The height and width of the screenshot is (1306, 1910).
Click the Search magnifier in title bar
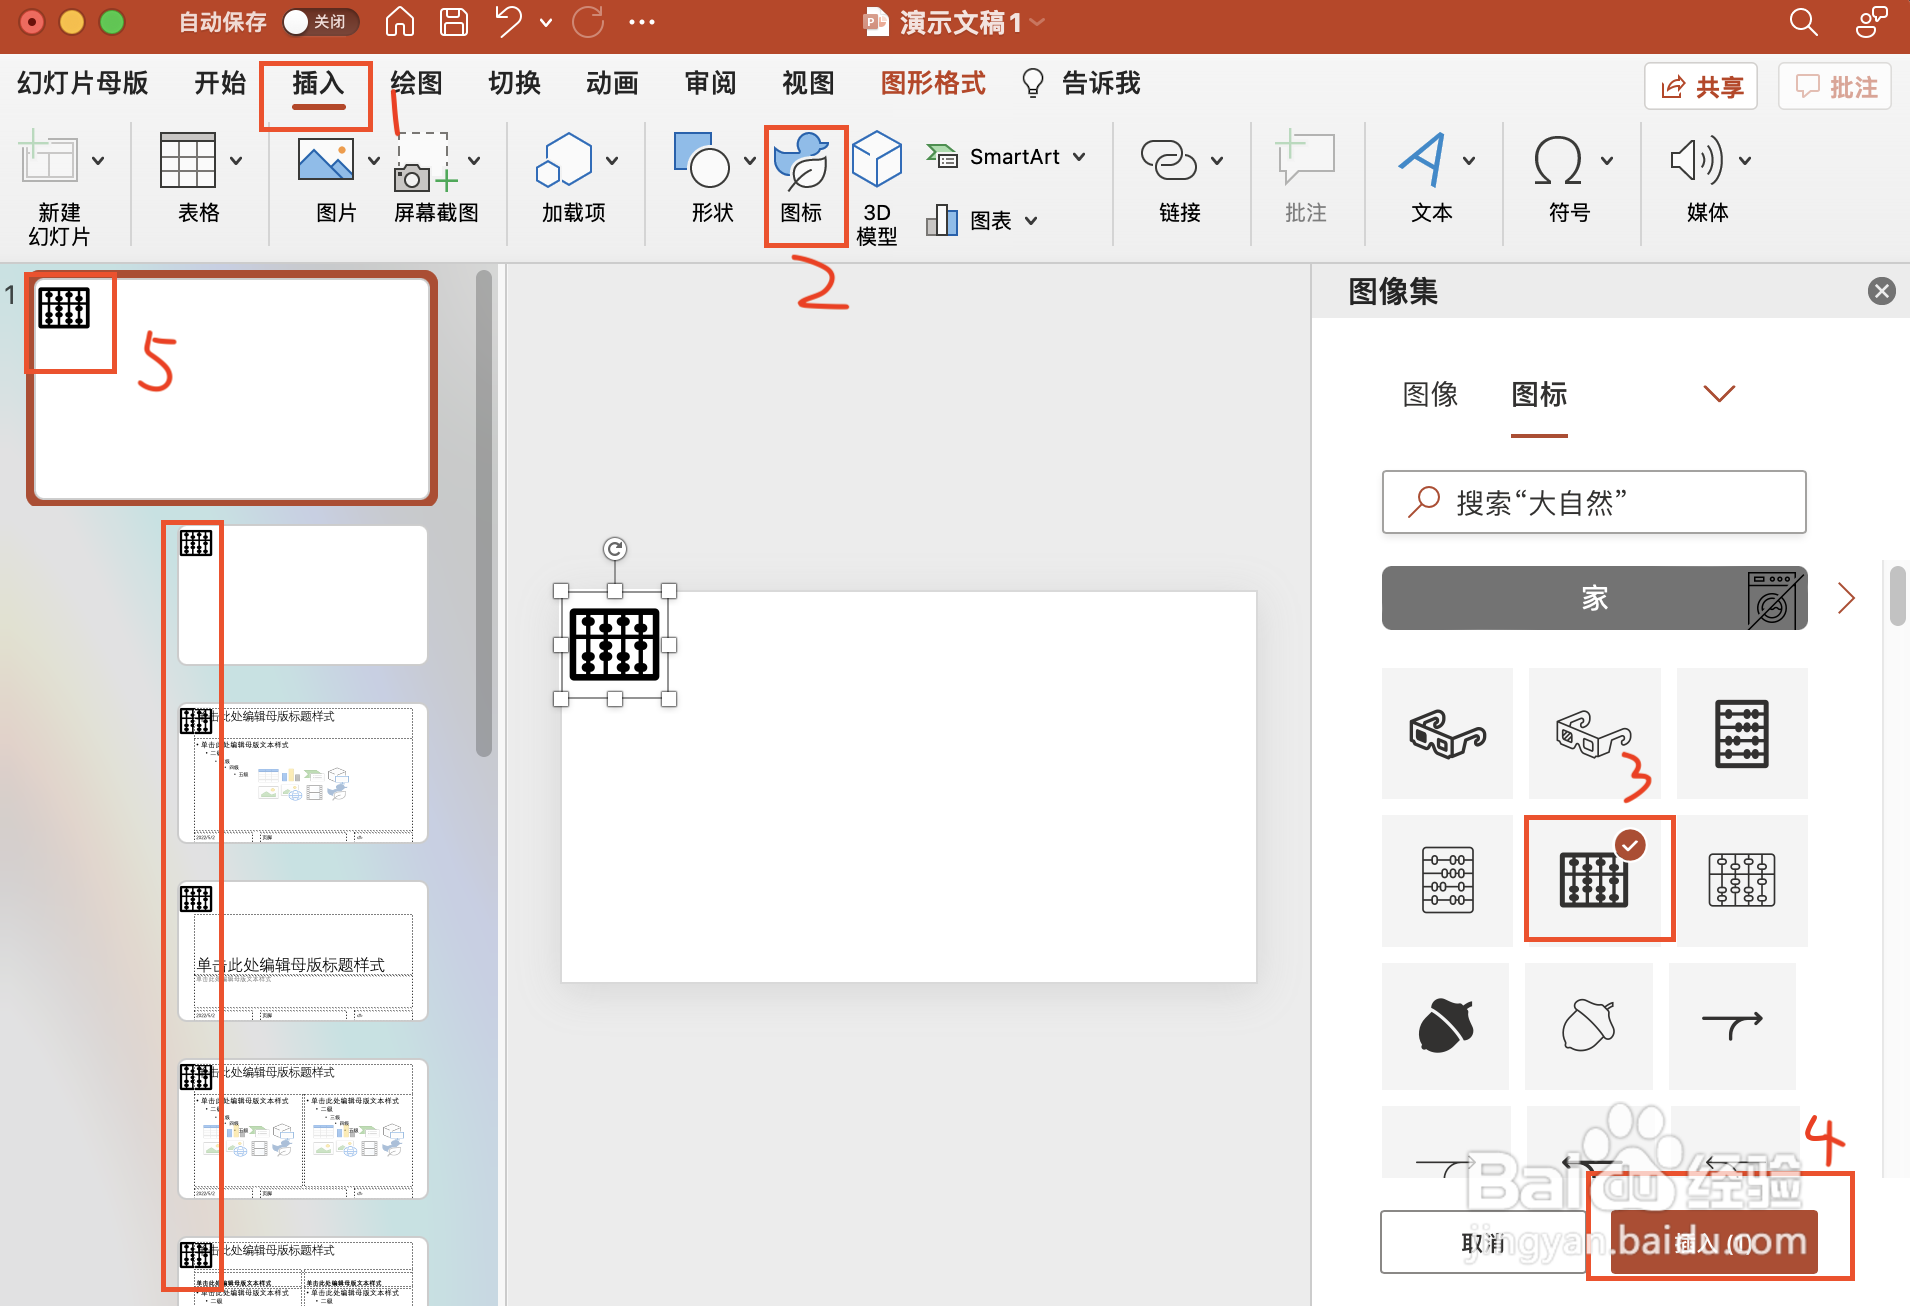click(x=1803, y=22)
